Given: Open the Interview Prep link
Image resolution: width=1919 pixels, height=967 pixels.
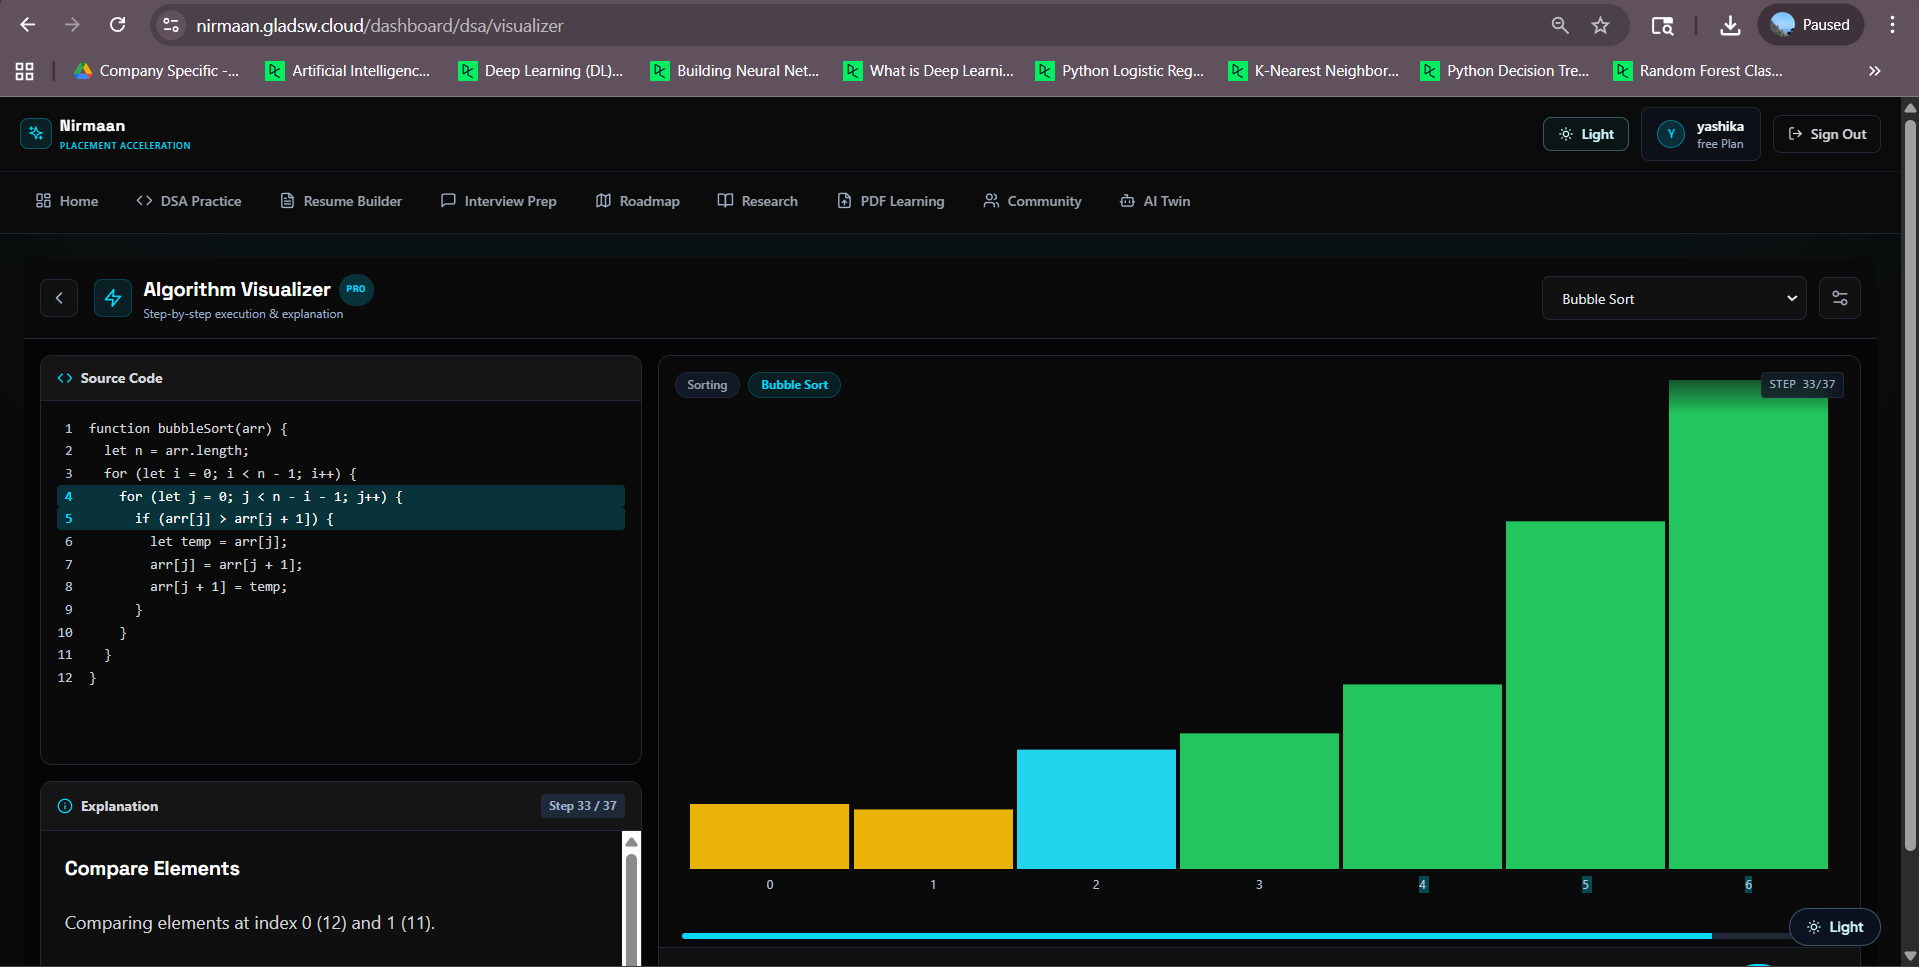Looking at the screenshot, I should coord(498,201).
